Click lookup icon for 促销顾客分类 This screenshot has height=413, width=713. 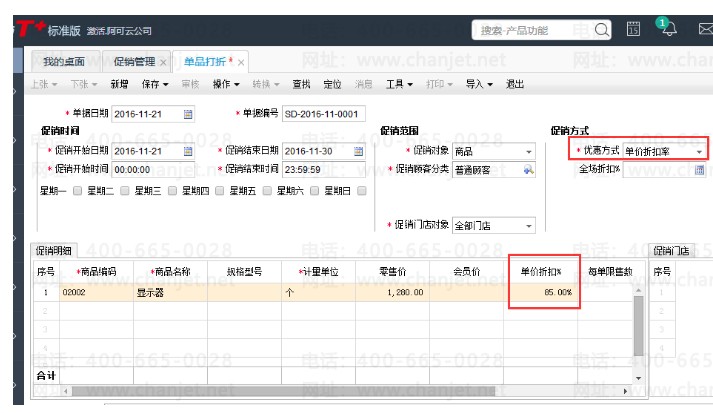pyautogui.click(x=528, y=170)
